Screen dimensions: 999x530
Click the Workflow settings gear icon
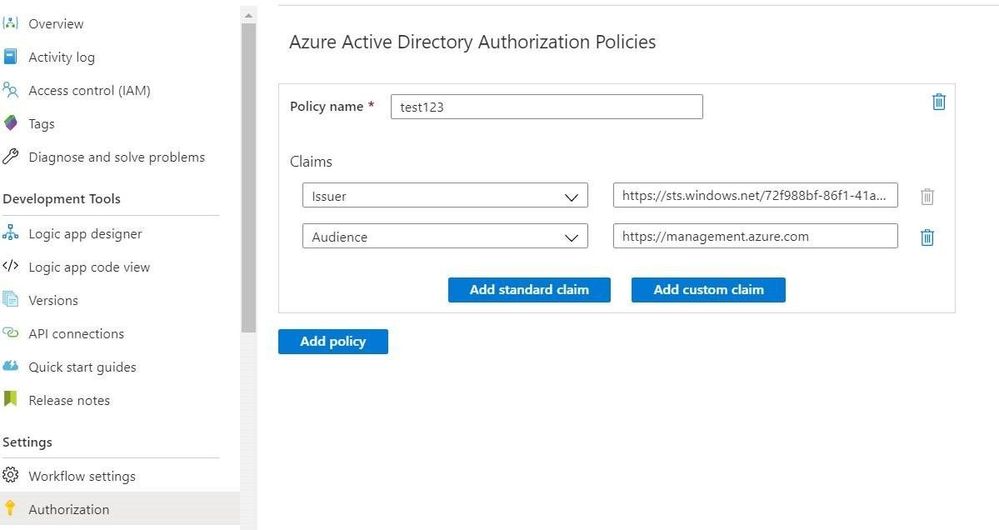[x=10, y=475]
